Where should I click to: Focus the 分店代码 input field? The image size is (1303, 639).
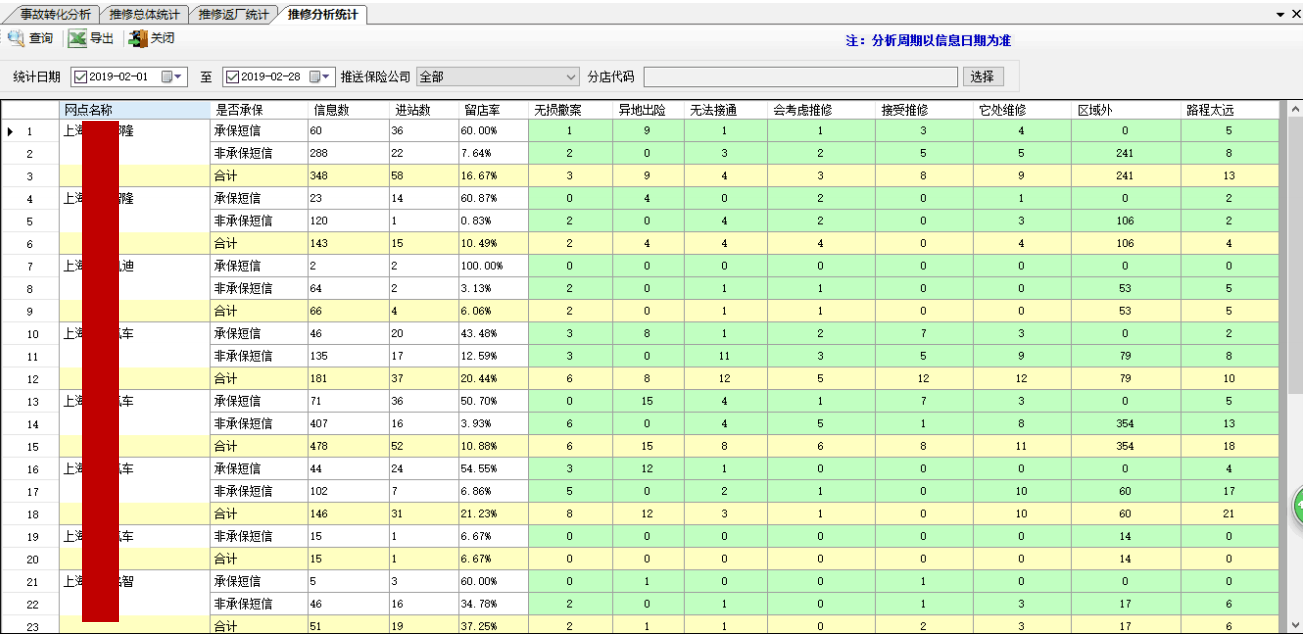coord(800,77)
